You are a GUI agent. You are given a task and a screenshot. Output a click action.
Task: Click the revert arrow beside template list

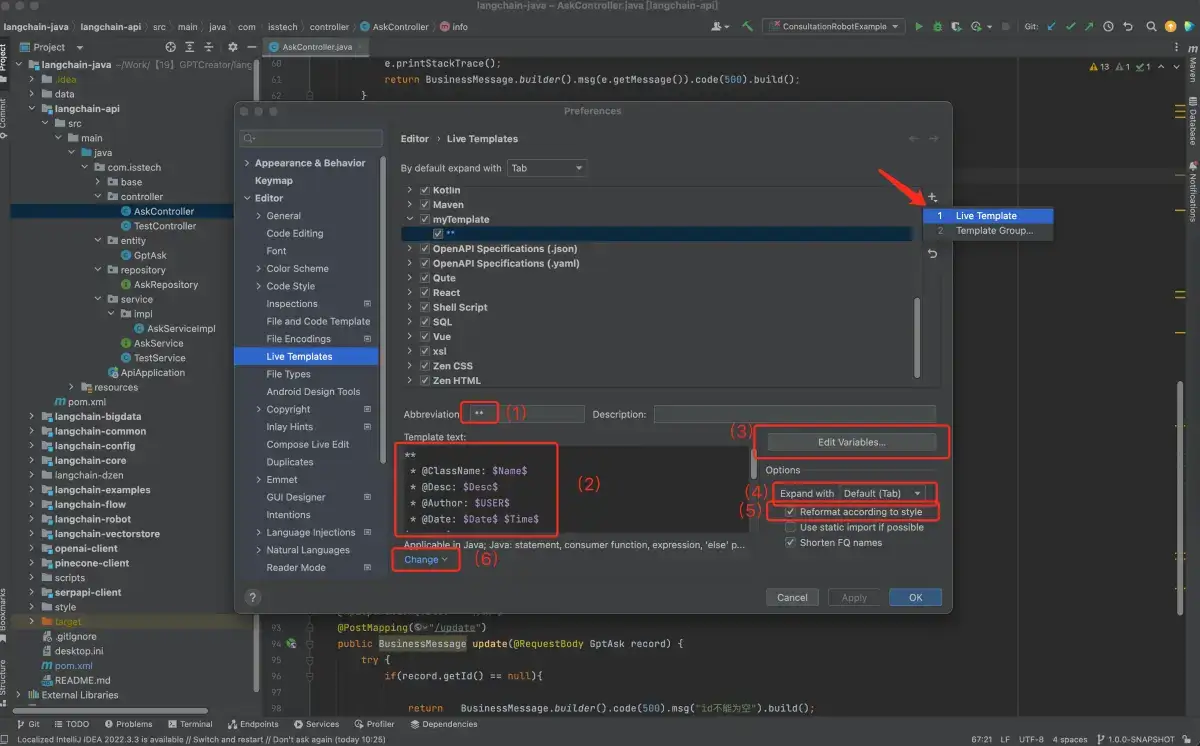tap(932, 254)
